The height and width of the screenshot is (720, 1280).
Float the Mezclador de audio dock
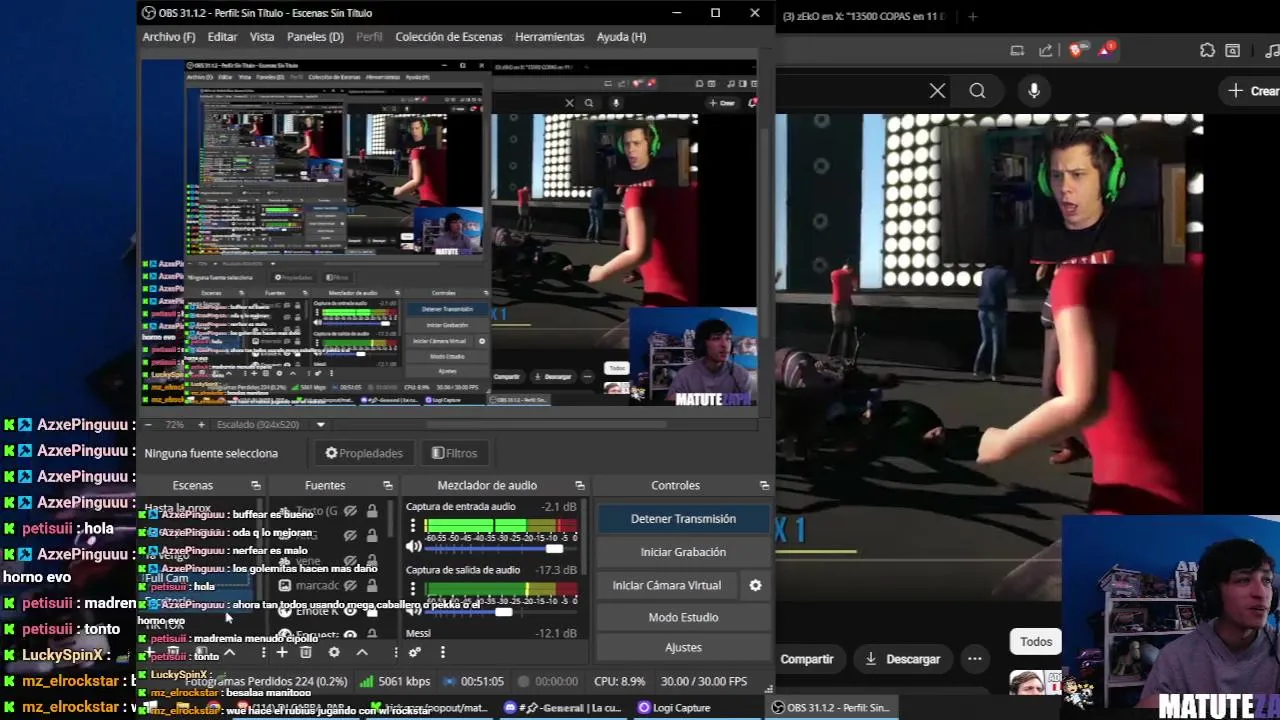579,485
